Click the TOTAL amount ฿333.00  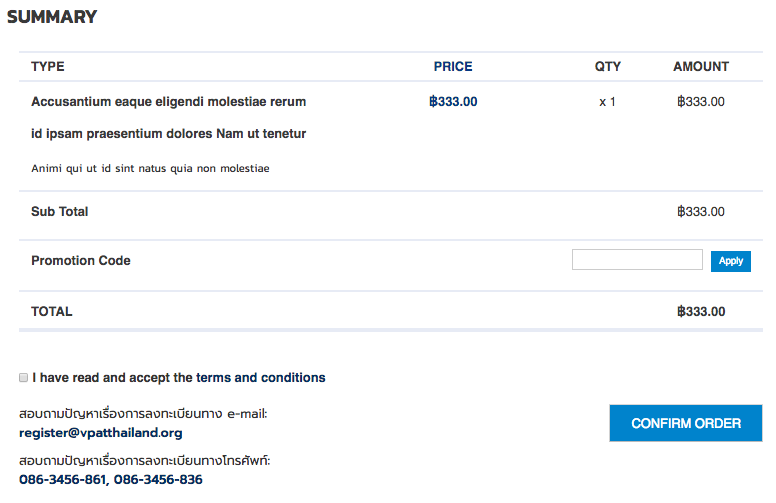tap(701, 311)
